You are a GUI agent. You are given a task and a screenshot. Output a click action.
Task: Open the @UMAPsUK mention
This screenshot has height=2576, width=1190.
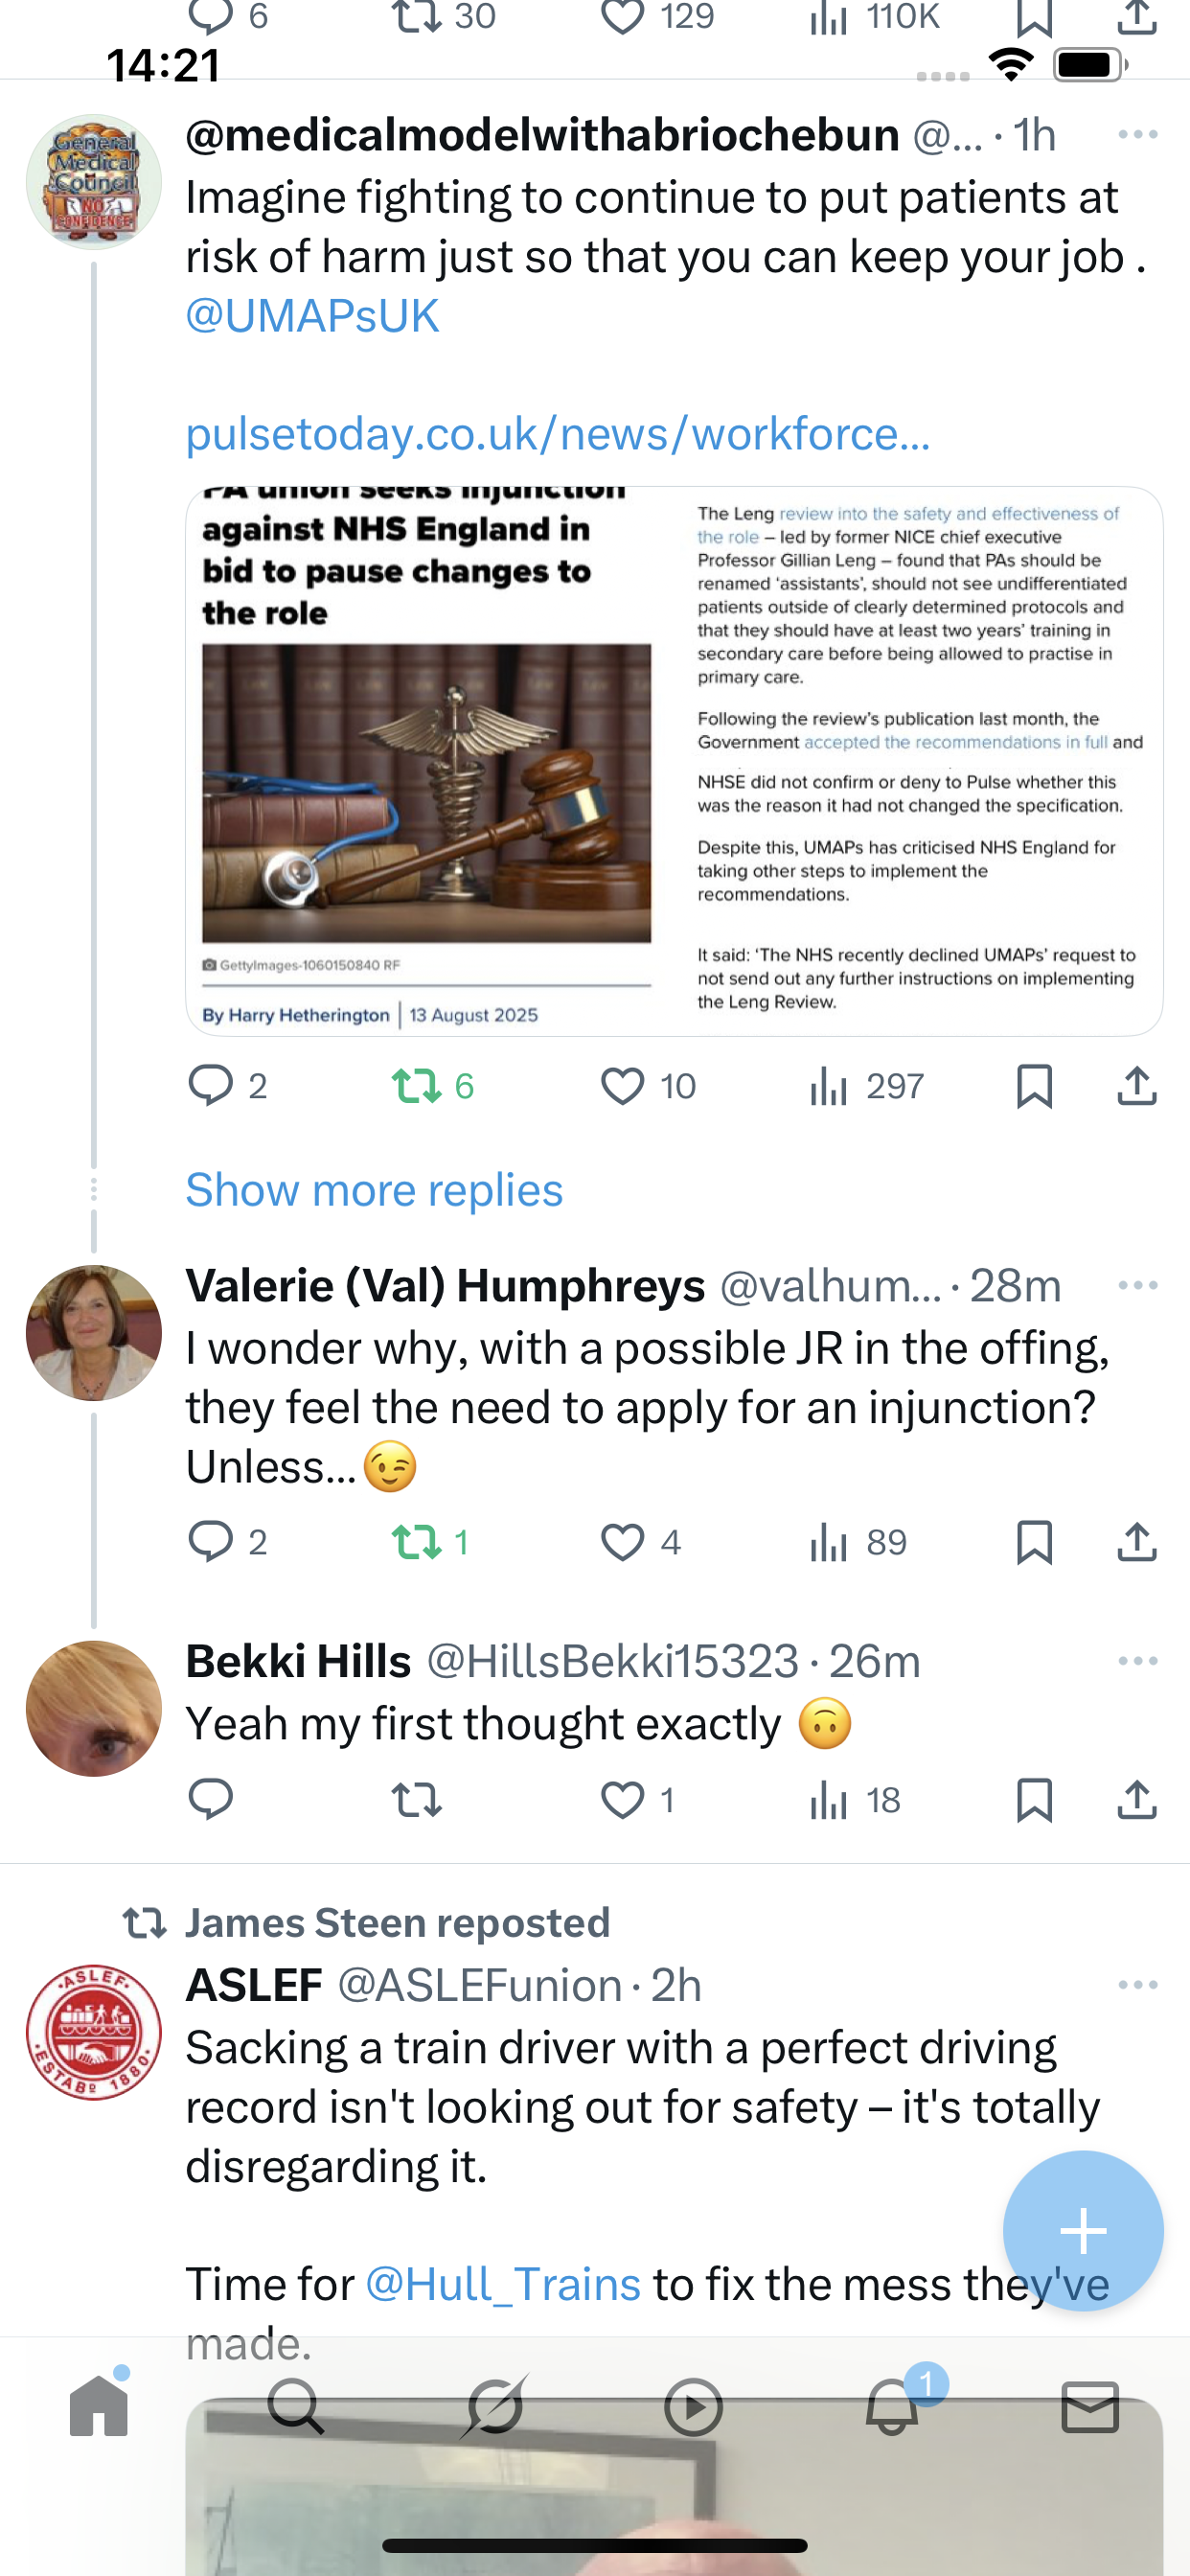click(x=312, y=316)
